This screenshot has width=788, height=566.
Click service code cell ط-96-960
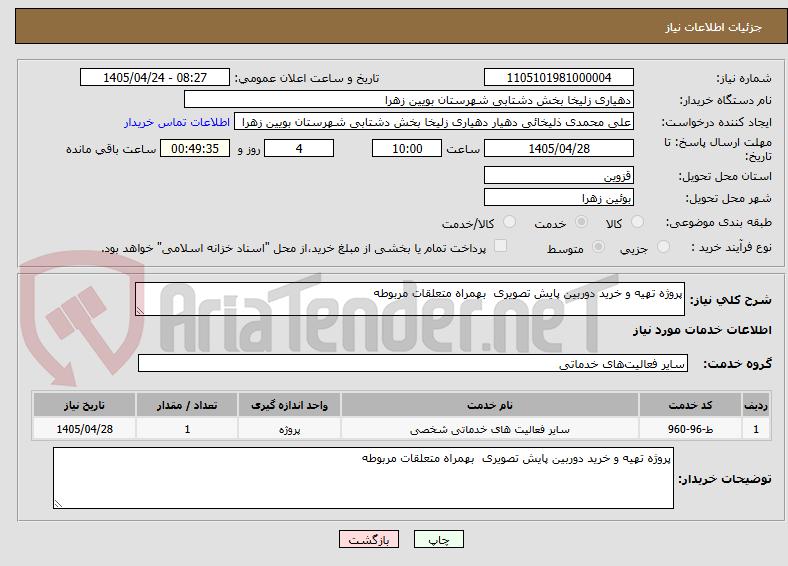[691, 429]
